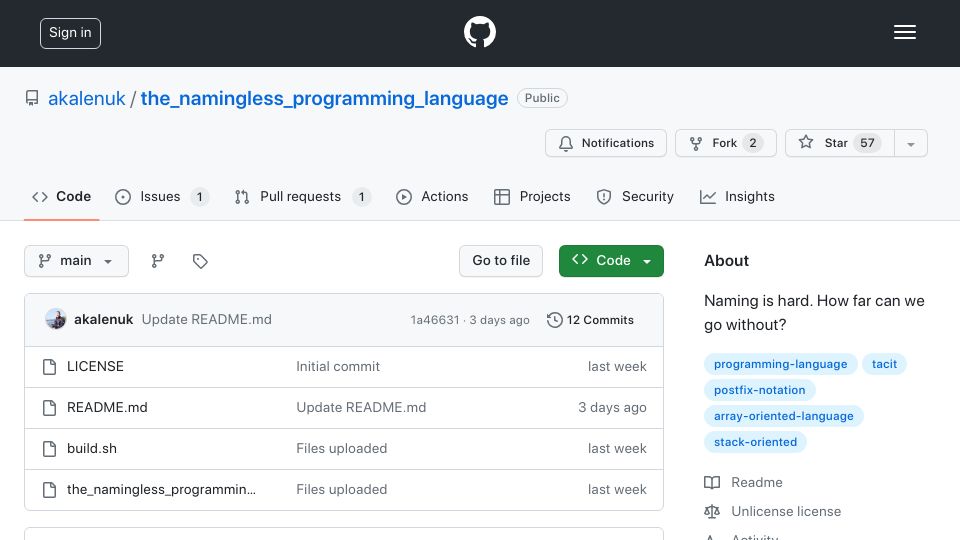
Task: Star this repository
Action: [x=839, y=143]
